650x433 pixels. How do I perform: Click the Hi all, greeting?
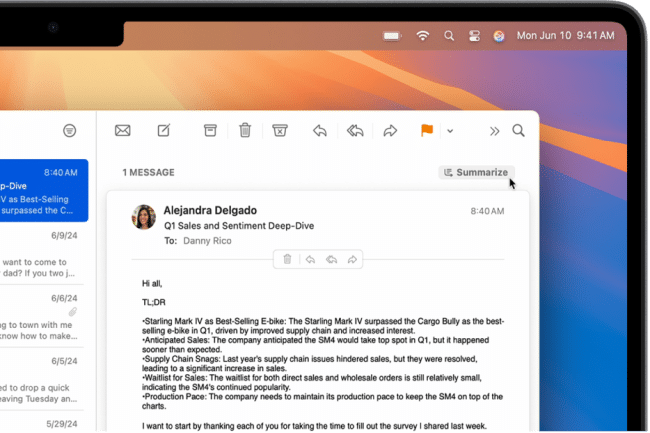point(152,283)
